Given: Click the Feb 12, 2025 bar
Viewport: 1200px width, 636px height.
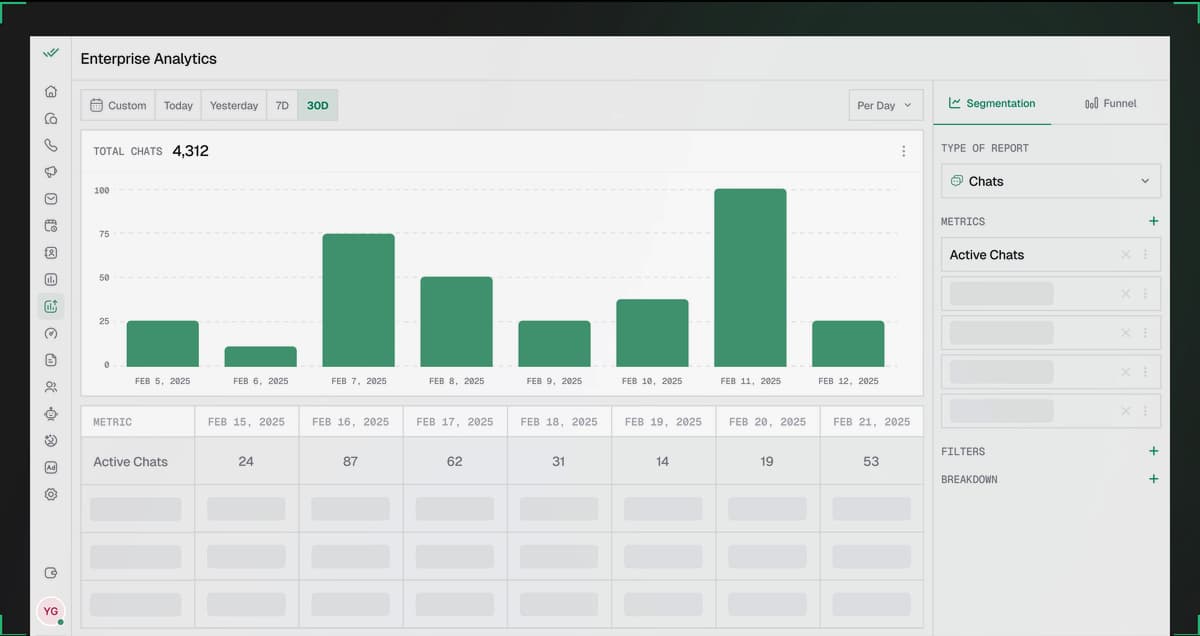Looking at the screenshot, I should (848, 343).
